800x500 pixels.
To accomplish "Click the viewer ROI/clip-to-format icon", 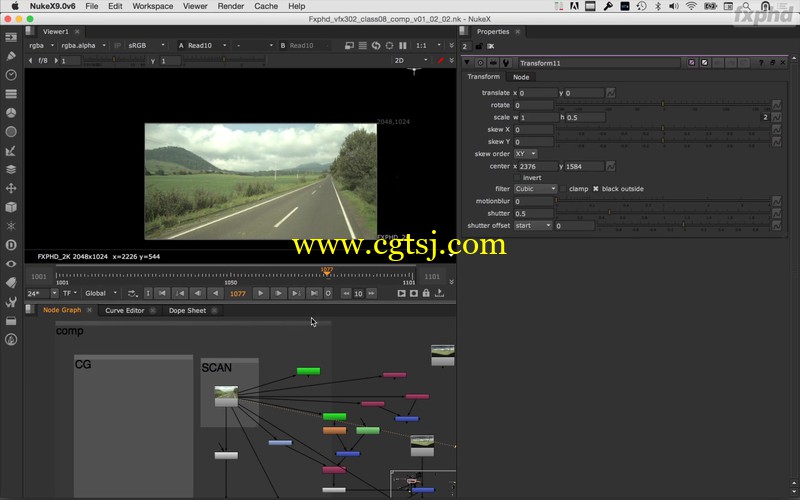I will coord(349,45).
